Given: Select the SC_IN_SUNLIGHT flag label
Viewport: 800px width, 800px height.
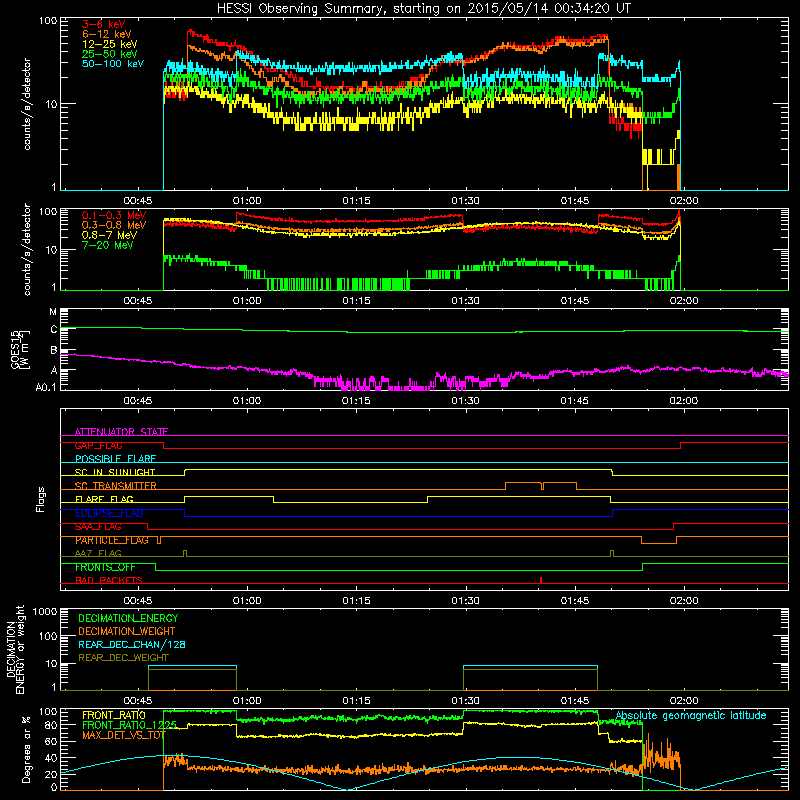Looking at the screenshot, I should pos(115,472).
